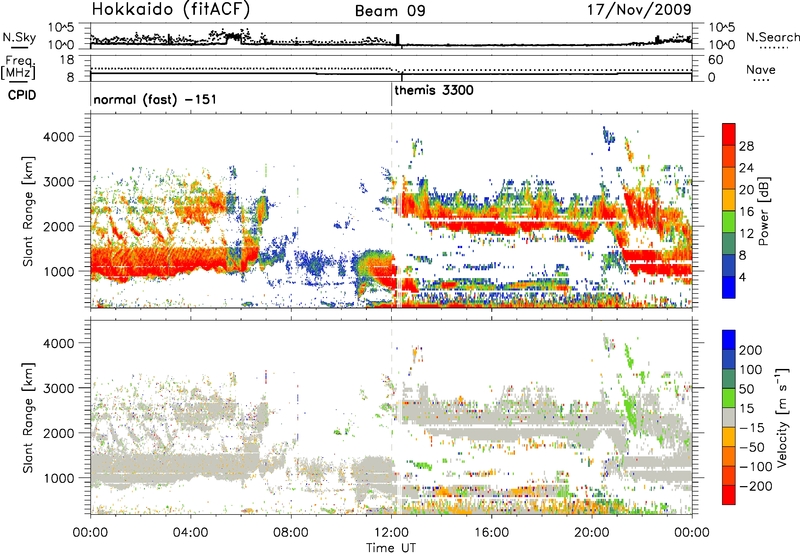Click the 'N.Sky' legend label

pyautogui.click(x=19, y=37)
